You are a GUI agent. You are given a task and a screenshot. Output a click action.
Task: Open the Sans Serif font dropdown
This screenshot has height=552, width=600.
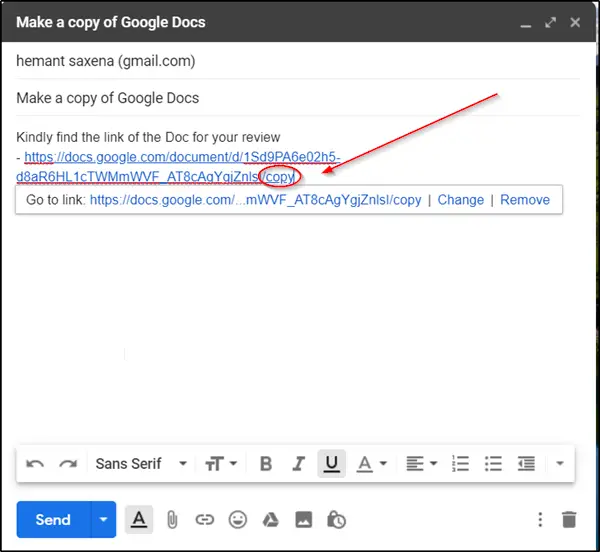point(141,464)
